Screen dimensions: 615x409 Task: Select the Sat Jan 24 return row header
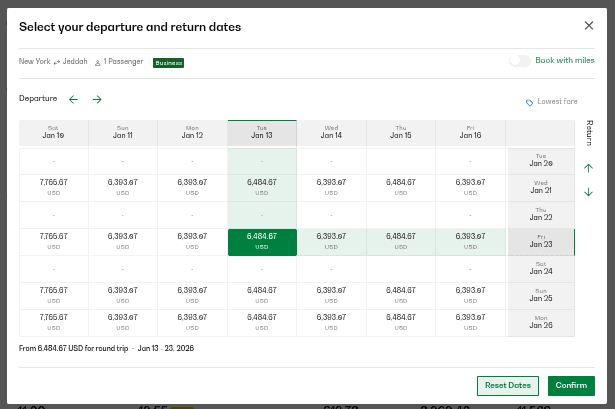[541, 269]
